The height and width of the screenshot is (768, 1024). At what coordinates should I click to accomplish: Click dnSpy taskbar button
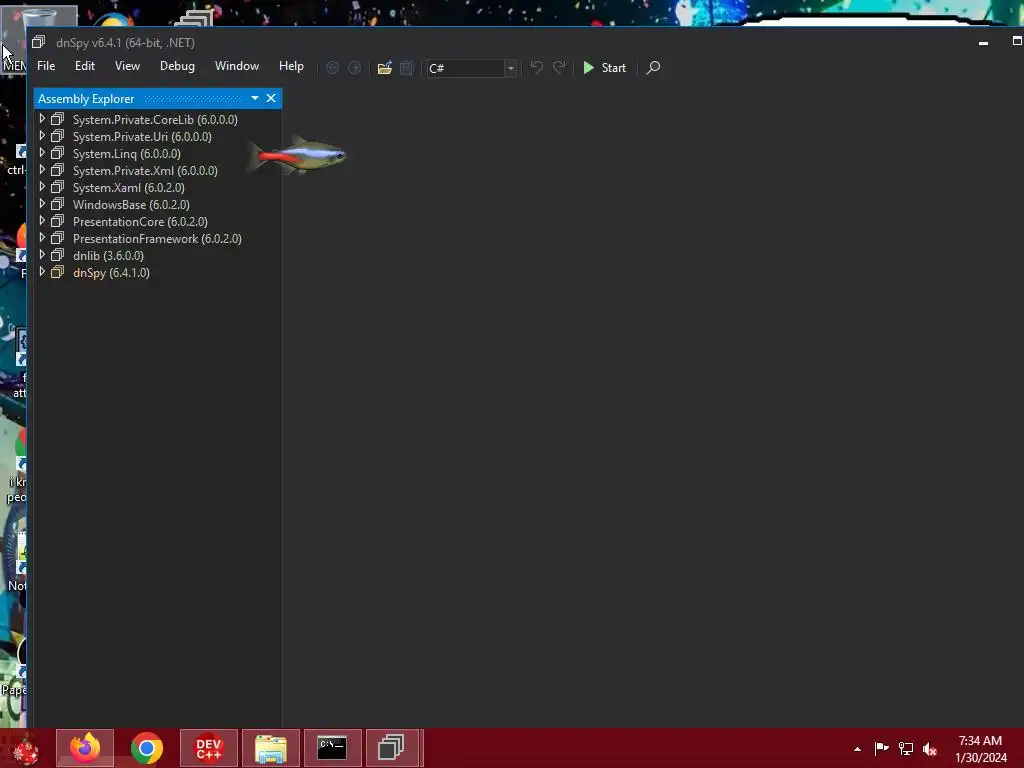pyautogui.click(x=394, y=748)
